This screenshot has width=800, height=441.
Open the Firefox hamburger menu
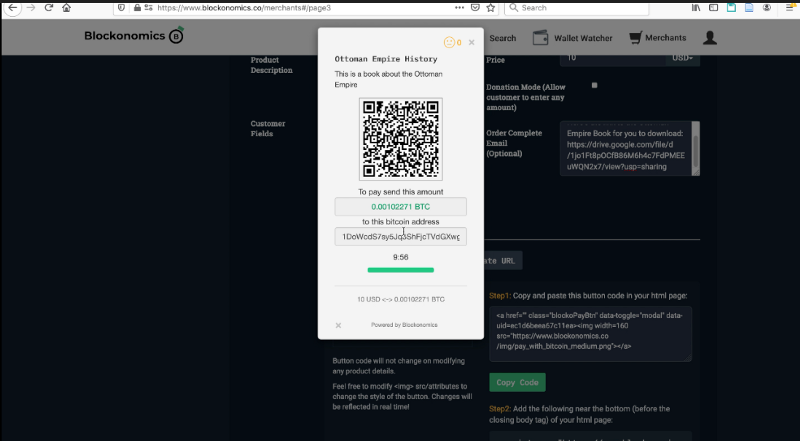tap(790, 8)
